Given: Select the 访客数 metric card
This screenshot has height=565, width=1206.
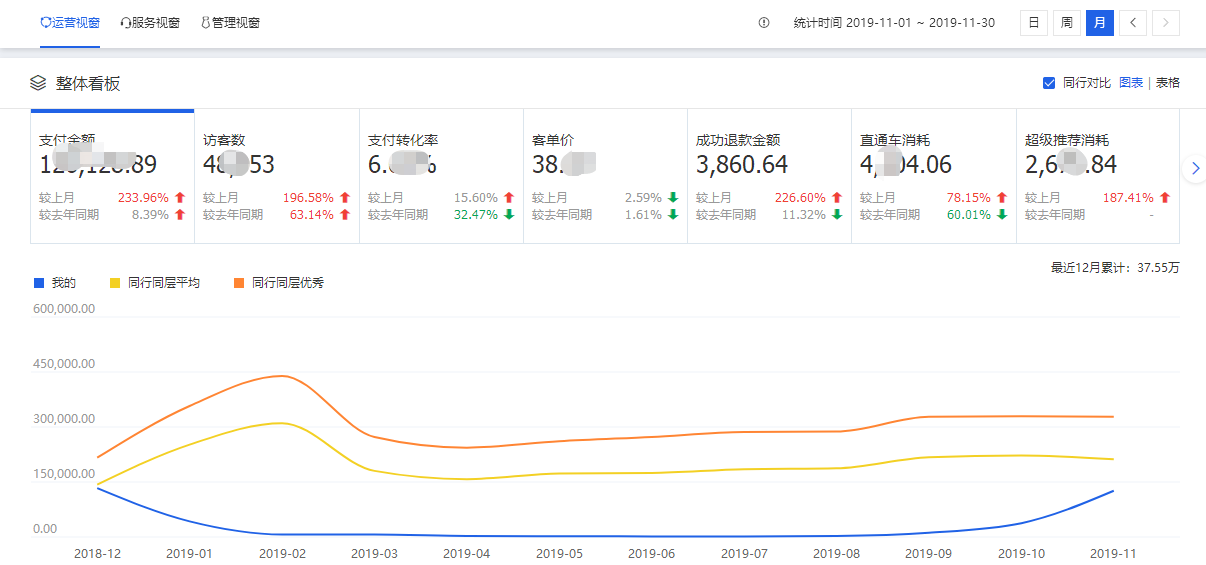Looking at the screenshot, I should coord(277,176).
